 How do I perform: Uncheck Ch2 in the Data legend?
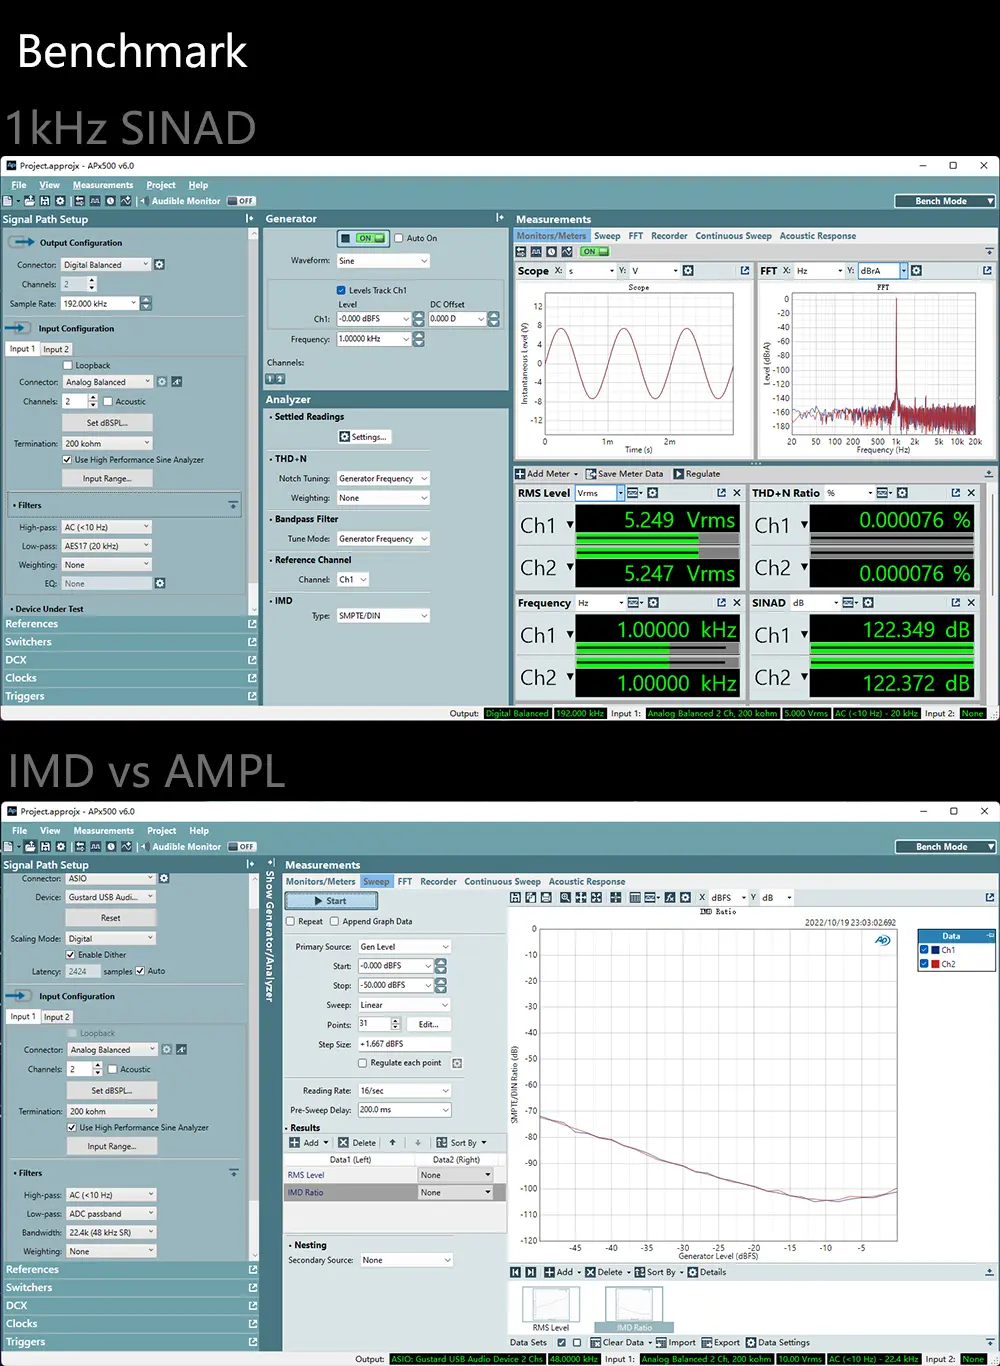(924, 964)
